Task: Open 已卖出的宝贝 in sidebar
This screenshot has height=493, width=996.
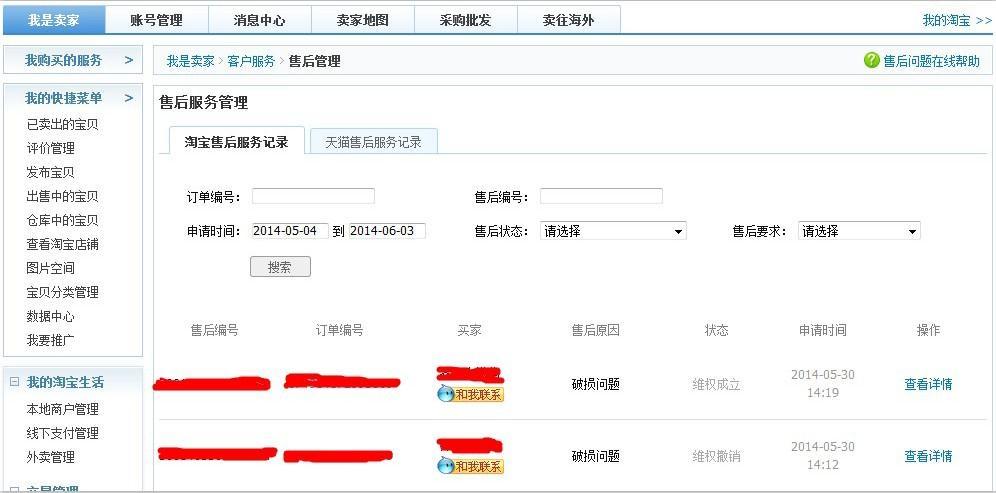Action: click(x=62, y=125)
